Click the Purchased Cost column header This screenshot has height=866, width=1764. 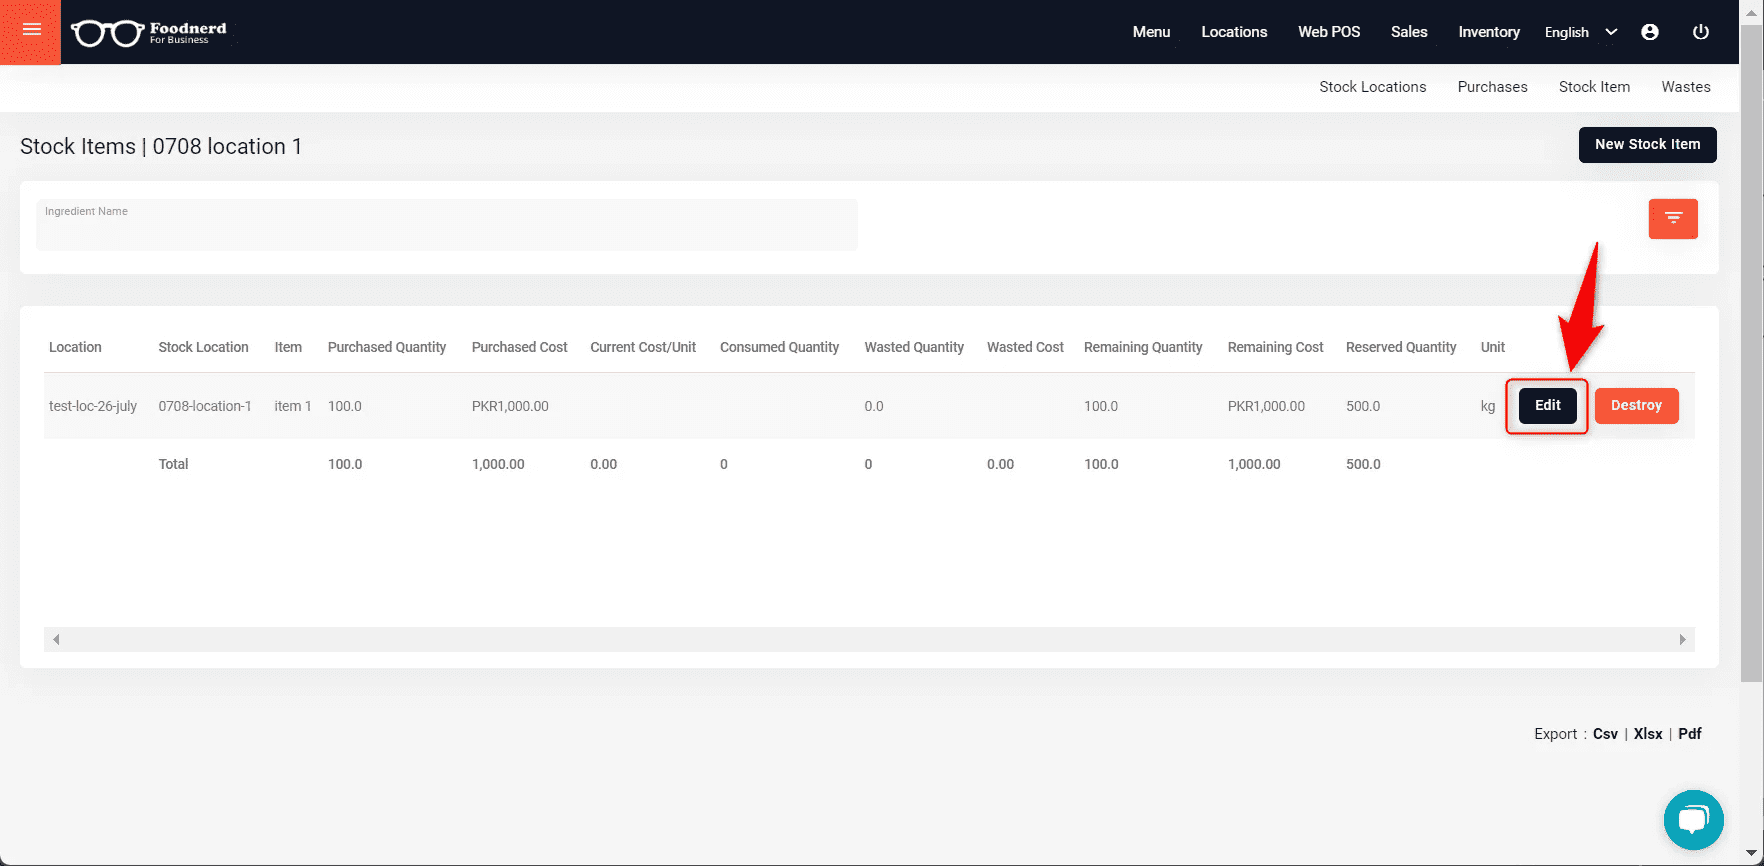tap(519, 347)
